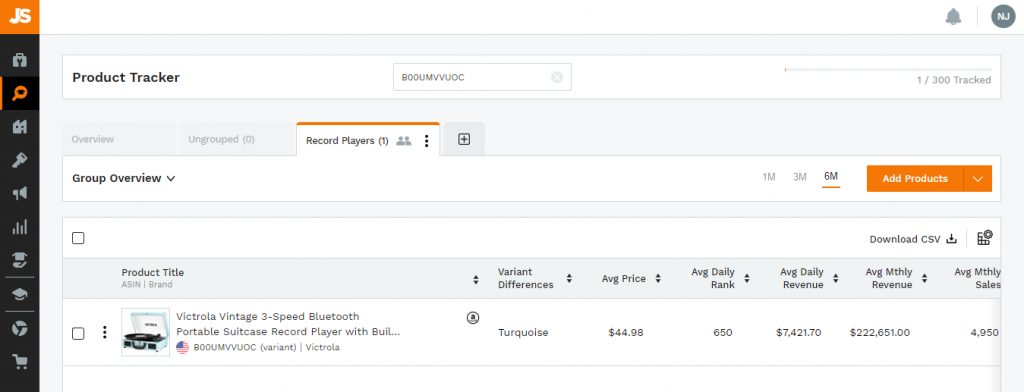This screenshot has height=392, width=1024.
Task: Click the Avg Mthly Sales column header
Action: point(977,278)
